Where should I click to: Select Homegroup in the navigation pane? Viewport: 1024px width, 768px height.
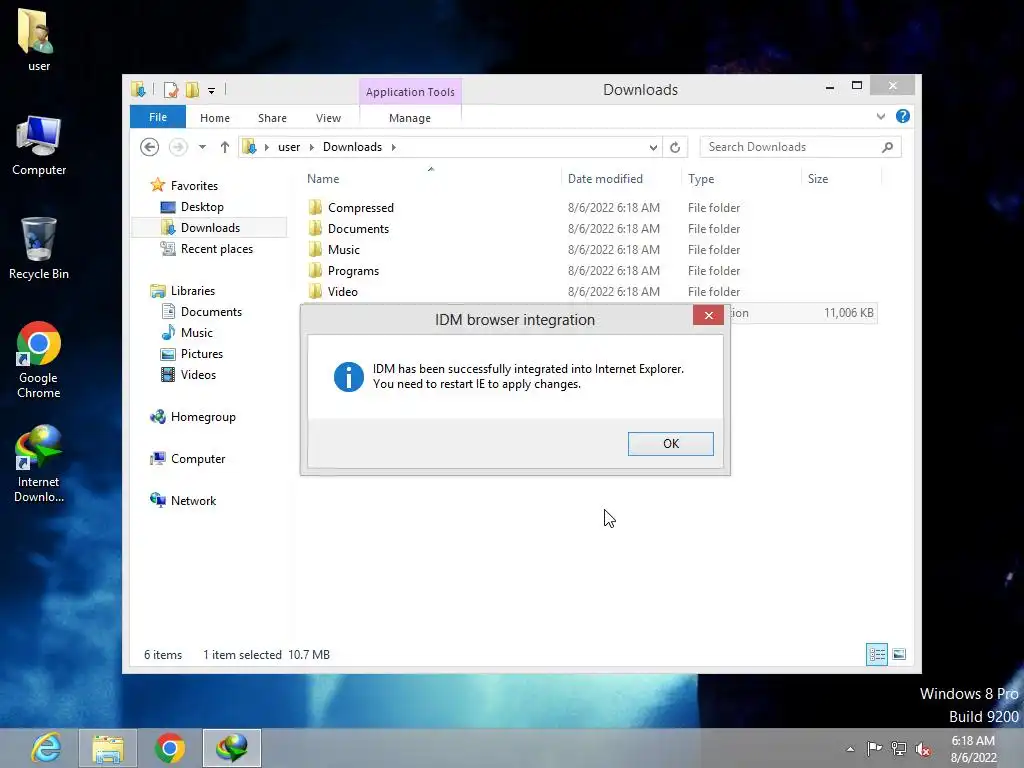click(x=203, y=417)
